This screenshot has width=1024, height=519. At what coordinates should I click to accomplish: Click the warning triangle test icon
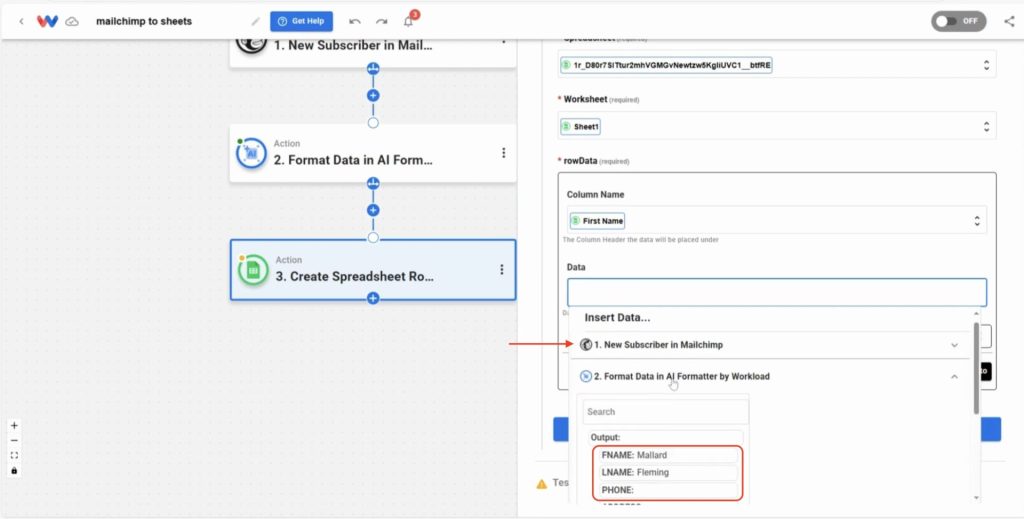(541, 484)
